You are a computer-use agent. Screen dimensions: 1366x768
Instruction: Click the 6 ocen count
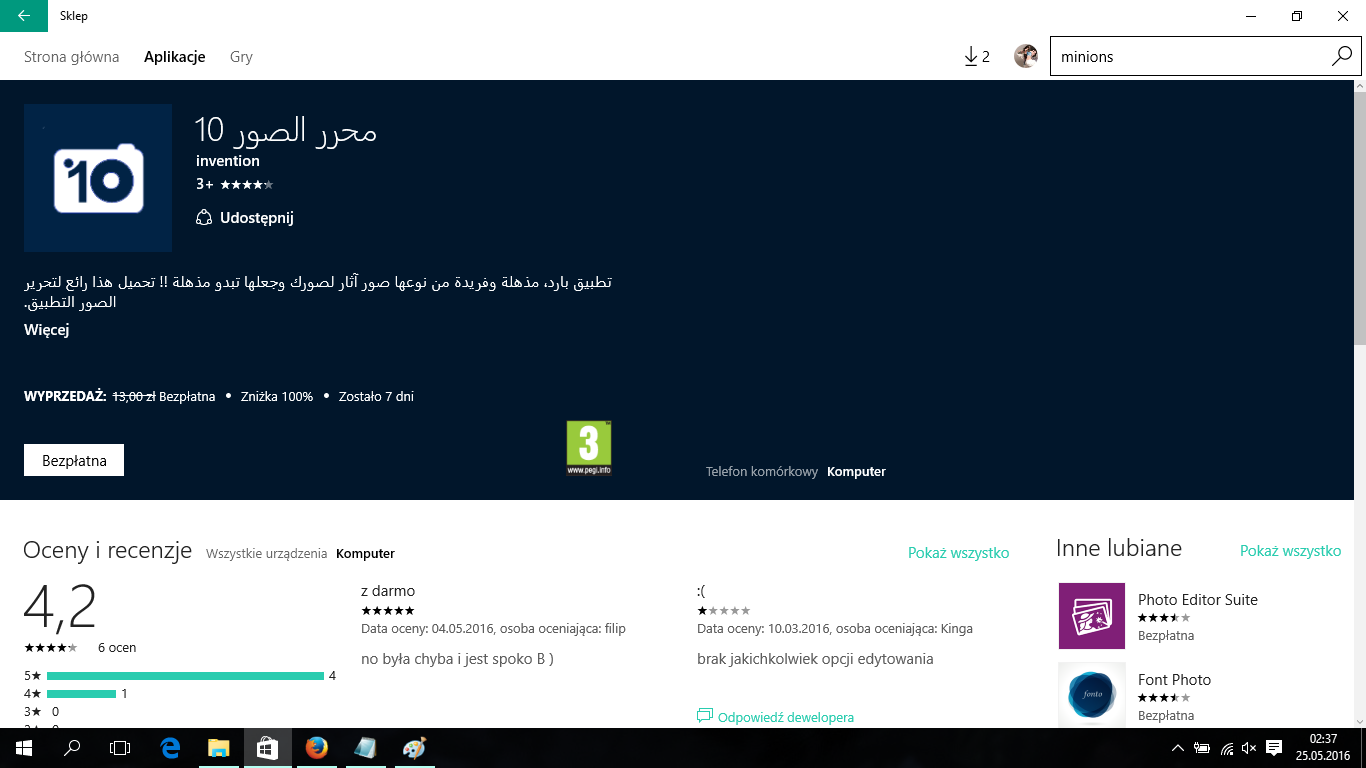pyautogui.click(x=117, y=648)
